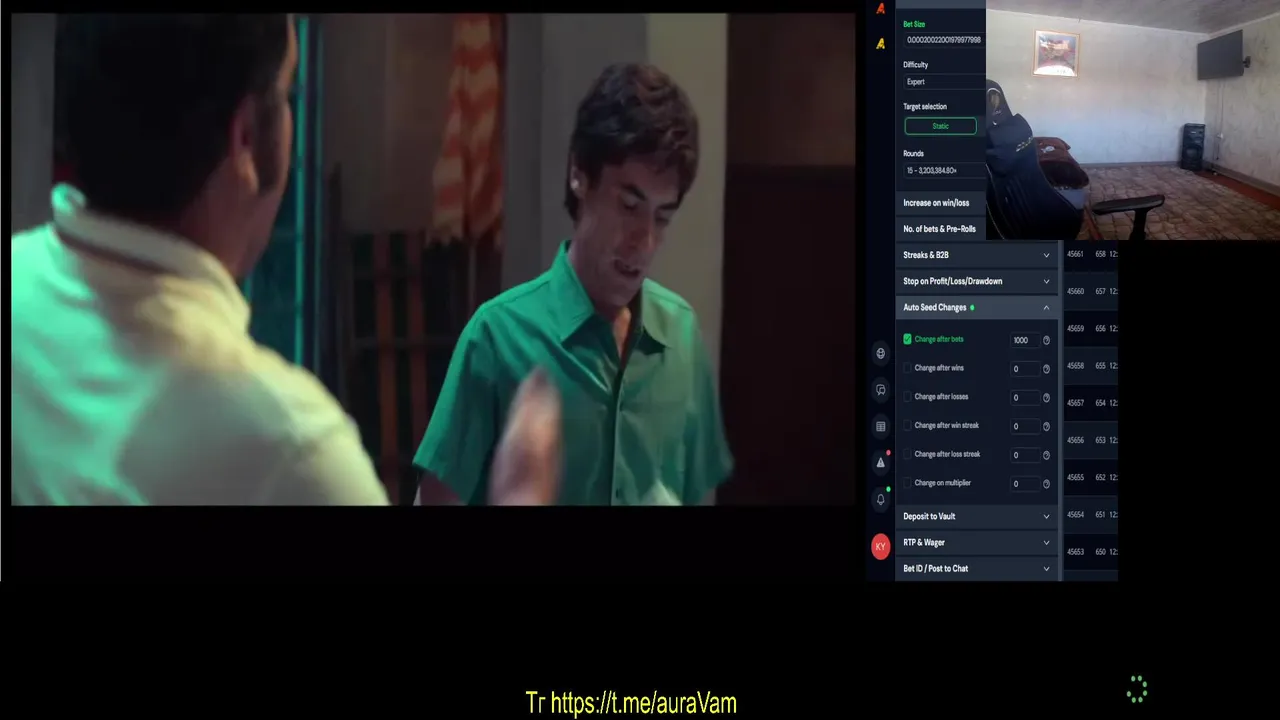
Task: Click the Change after bets value field 1000
Action: (1023, 340)
